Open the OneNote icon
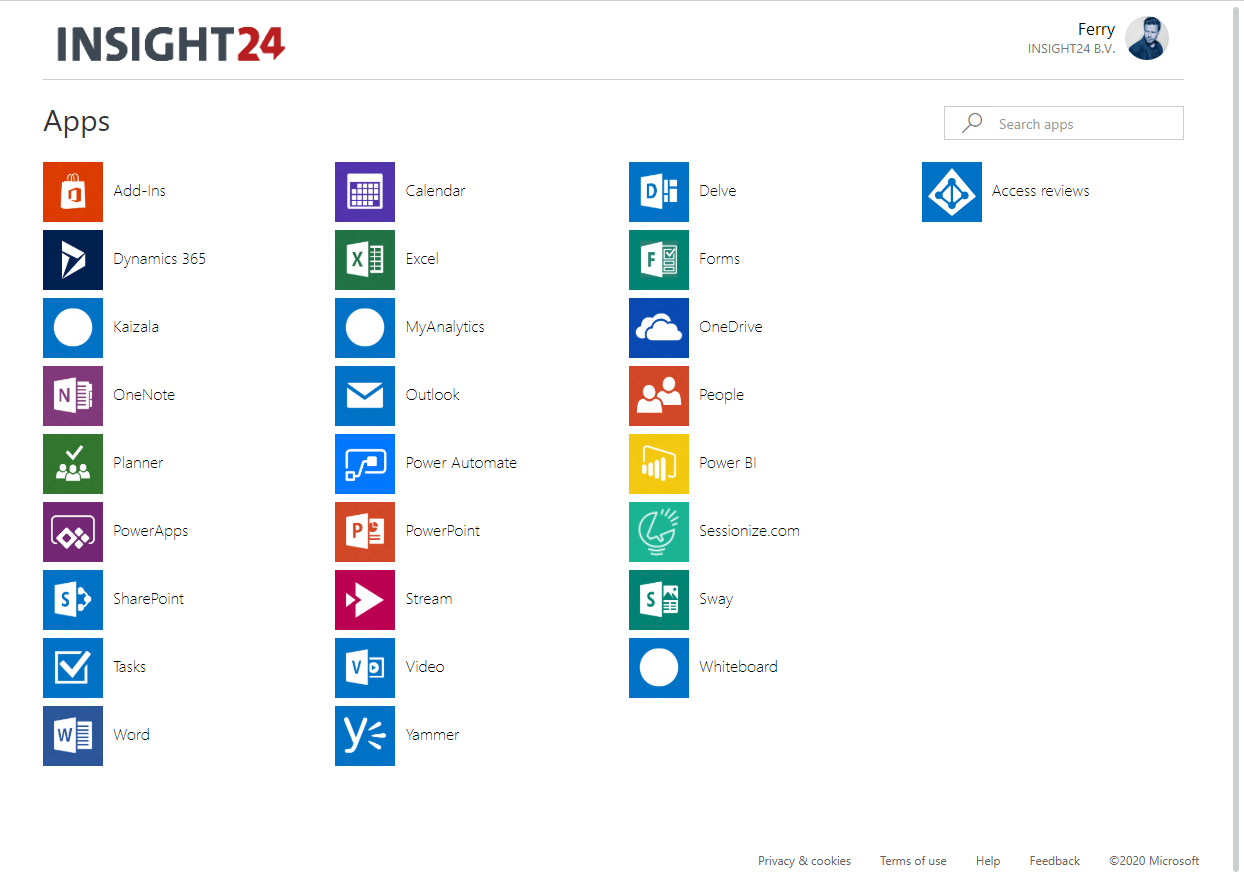Screen dimensions: 1244x878 tap(73, 396)
